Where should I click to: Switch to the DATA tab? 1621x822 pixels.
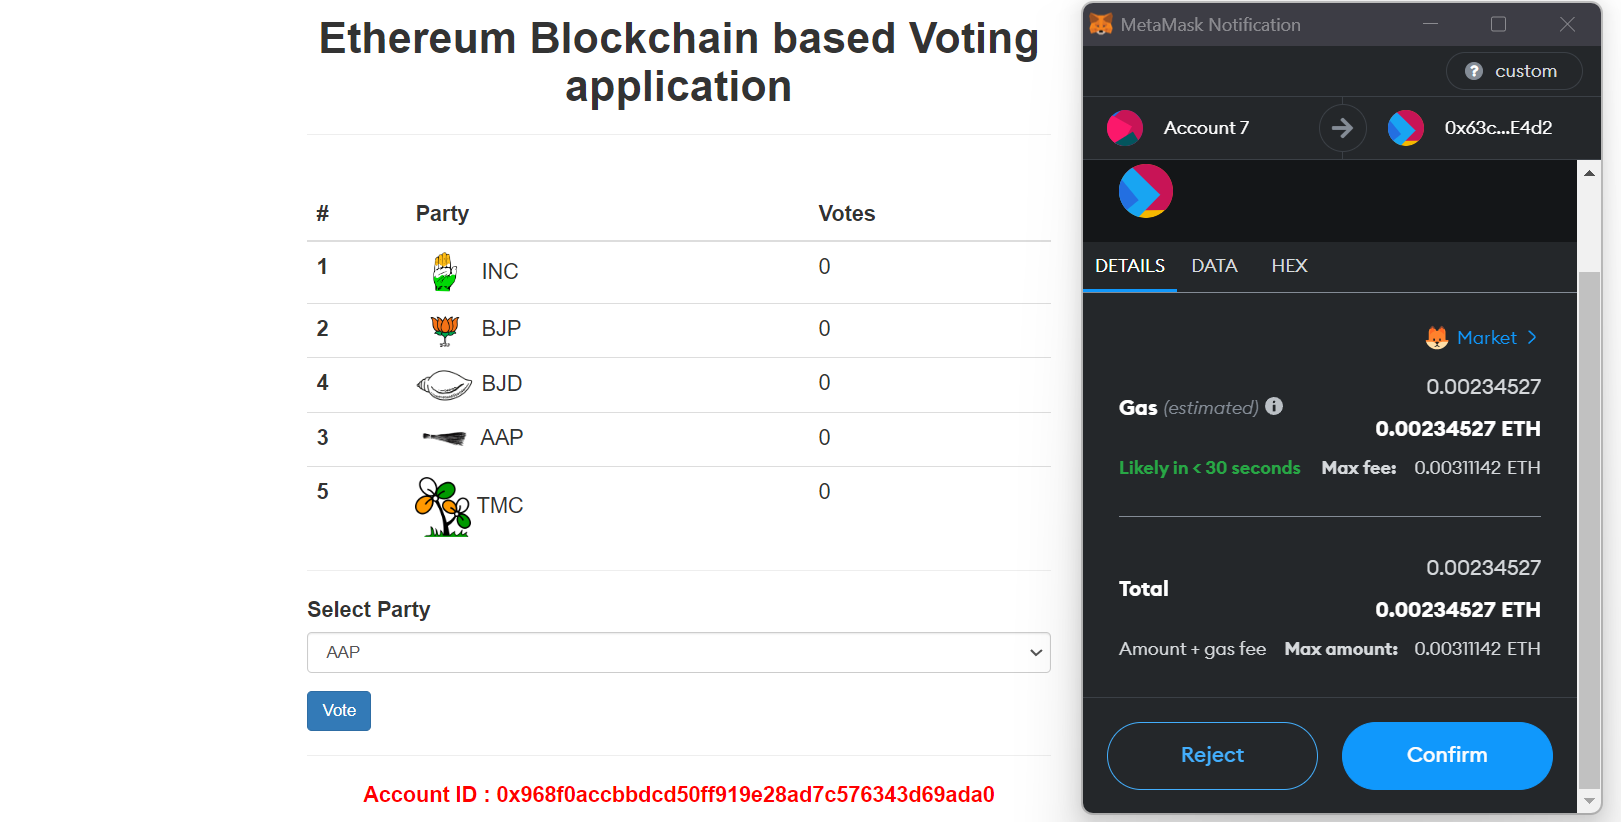click(1214, 266)
